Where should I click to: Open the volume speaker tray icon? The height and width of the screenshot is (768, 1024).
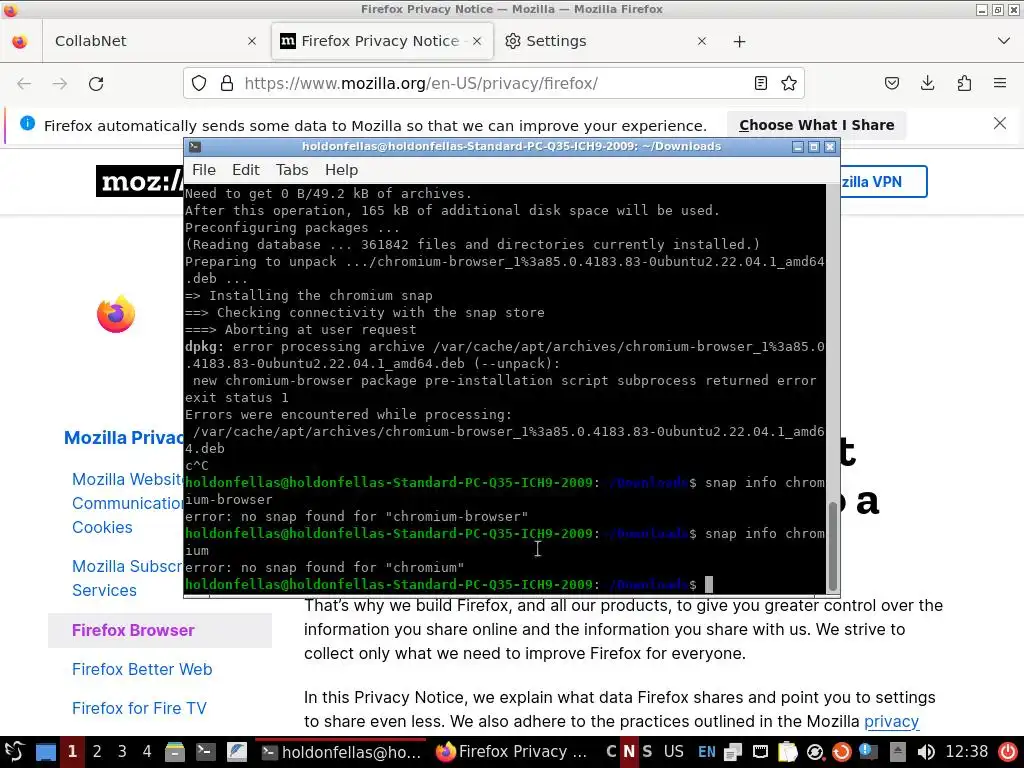[x=925, y=752]
